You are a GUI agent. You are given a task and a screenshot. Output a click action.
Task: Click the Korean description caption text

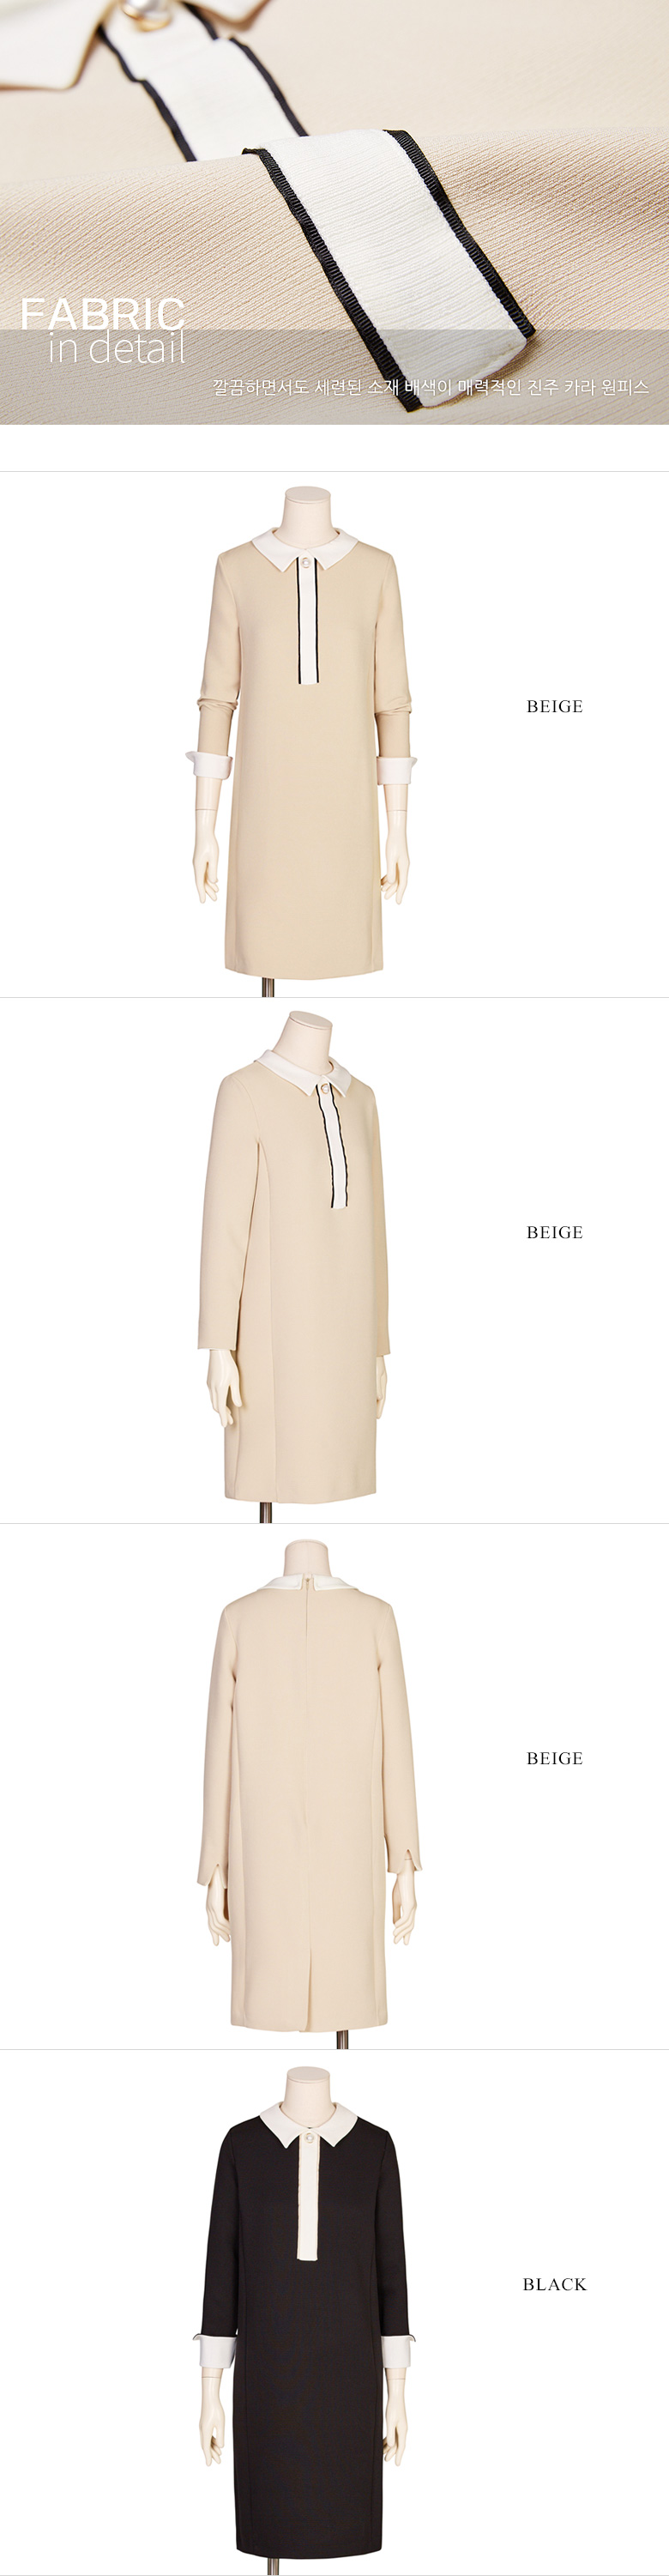pos(431,386)
